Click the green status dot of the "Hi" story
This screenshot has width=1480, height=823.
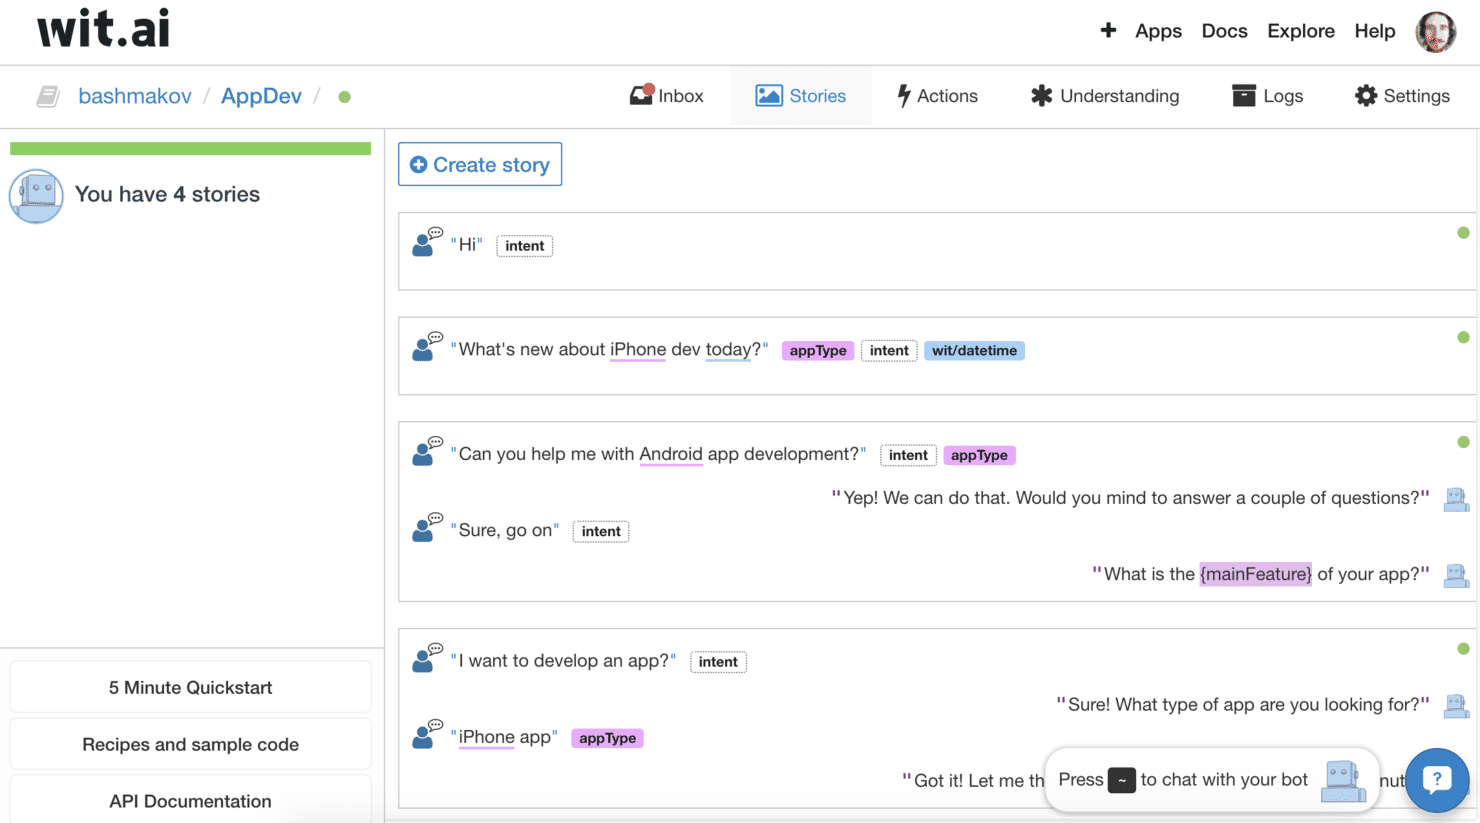pyautogui.click(x=1463, y=233)
